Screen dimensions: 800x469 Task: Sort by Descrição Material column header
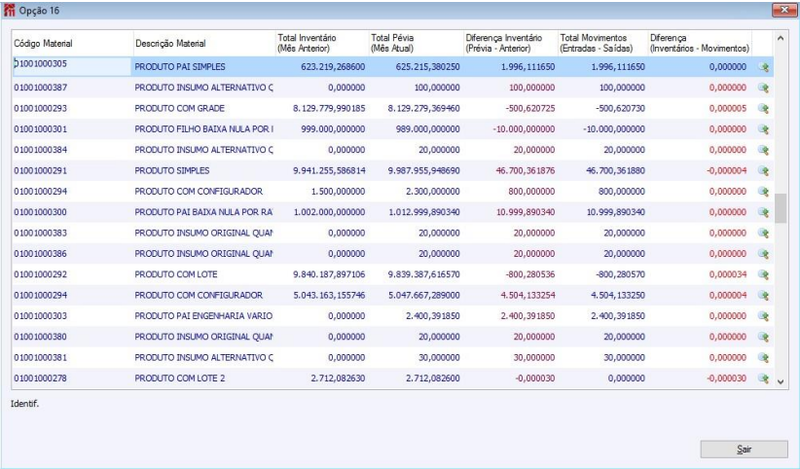204,43
